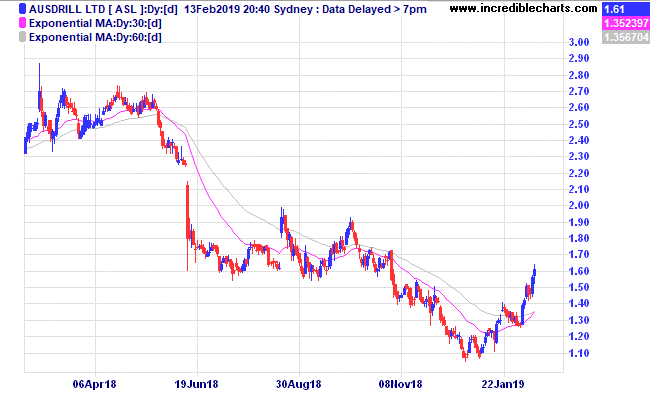This screenshot has height=395, width=651.
Task: Click the 1.60 price axis label
Action: click(579, 271)
